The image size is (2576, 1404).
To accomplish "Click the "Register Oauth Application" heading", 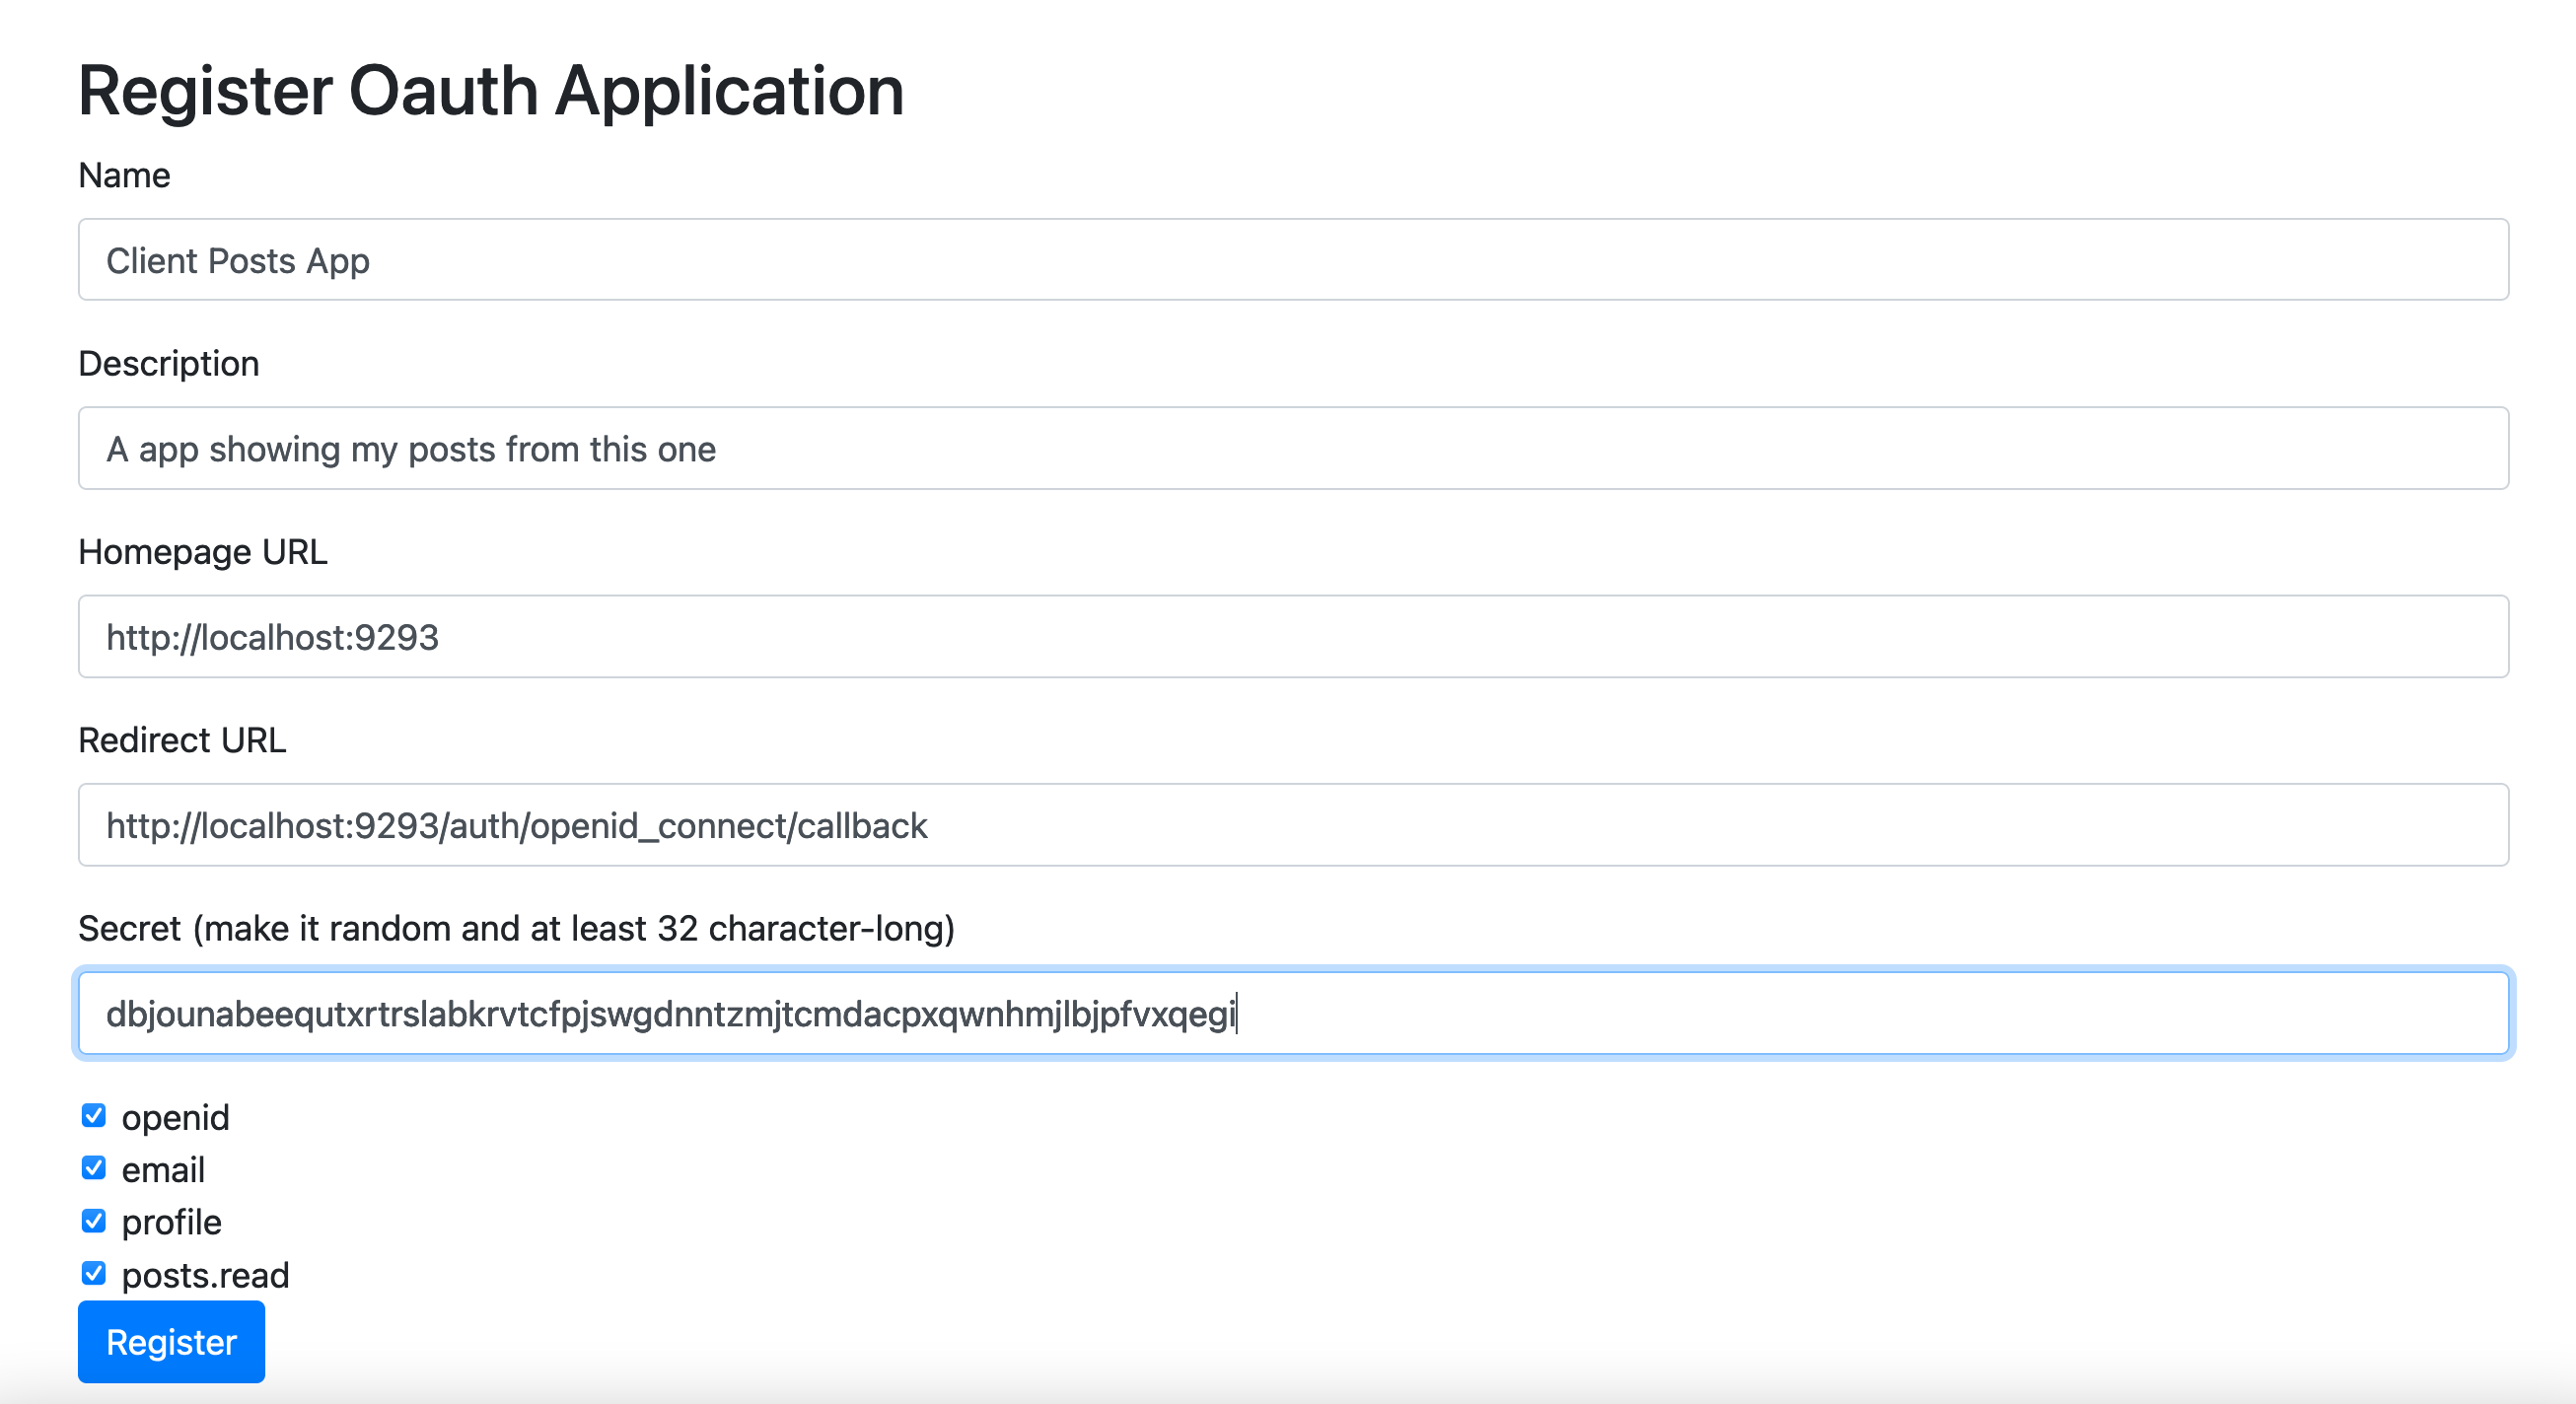I will (x=490, y=91).
